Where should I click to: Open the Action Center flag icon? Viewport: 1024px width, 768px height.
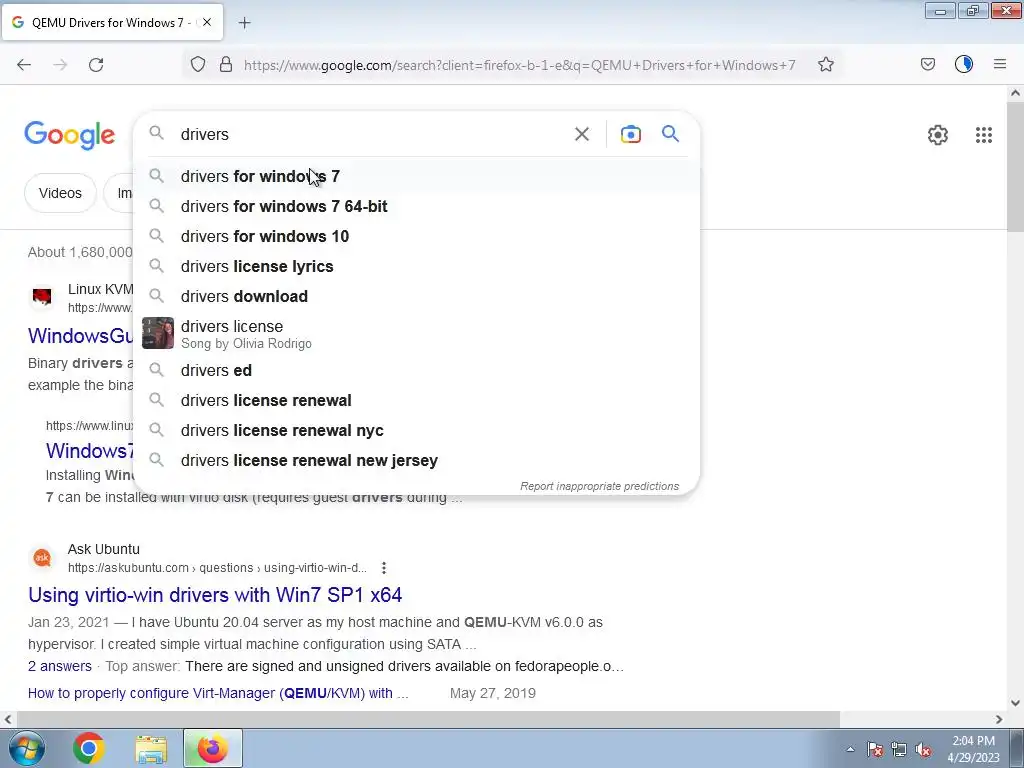click(874, 749)
